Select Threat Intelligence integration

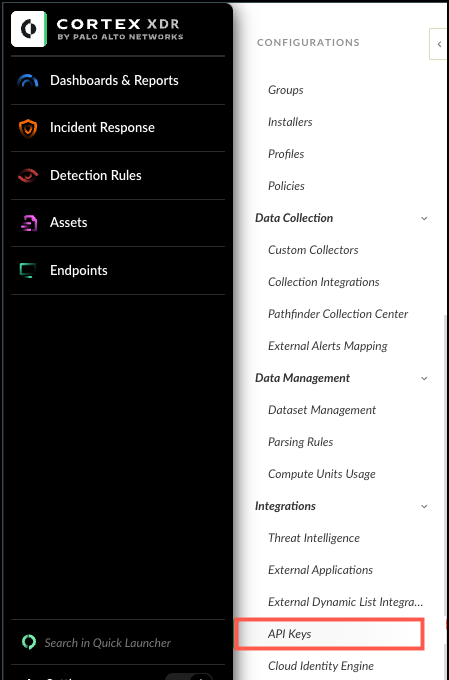(x=314, y=538)
